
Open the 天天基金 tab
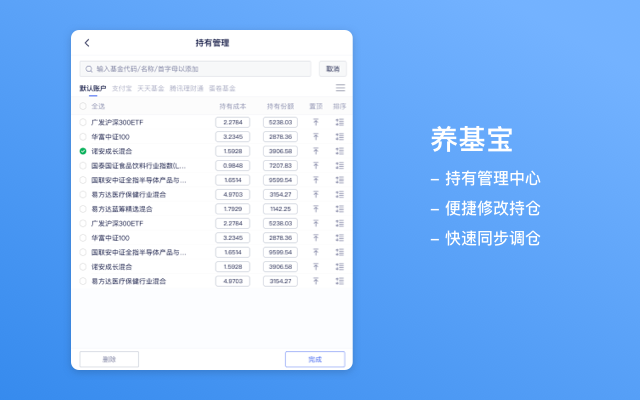[x=151, y=88]
